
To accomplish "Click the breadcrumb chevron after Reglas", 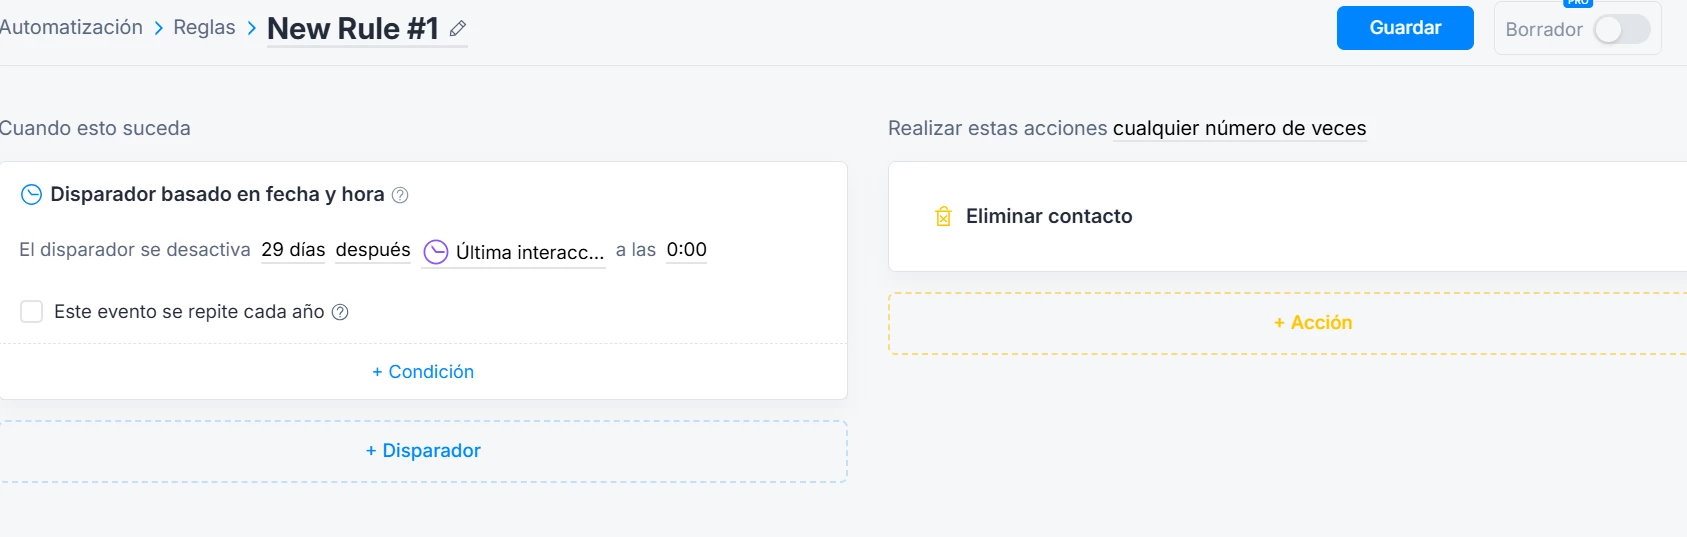I will pos(252,28).
